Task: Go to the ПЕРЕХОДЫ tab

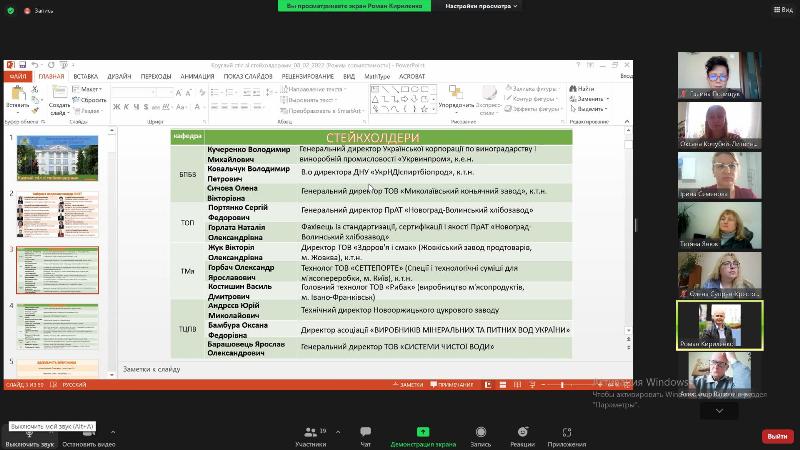Action: point(156,77)
